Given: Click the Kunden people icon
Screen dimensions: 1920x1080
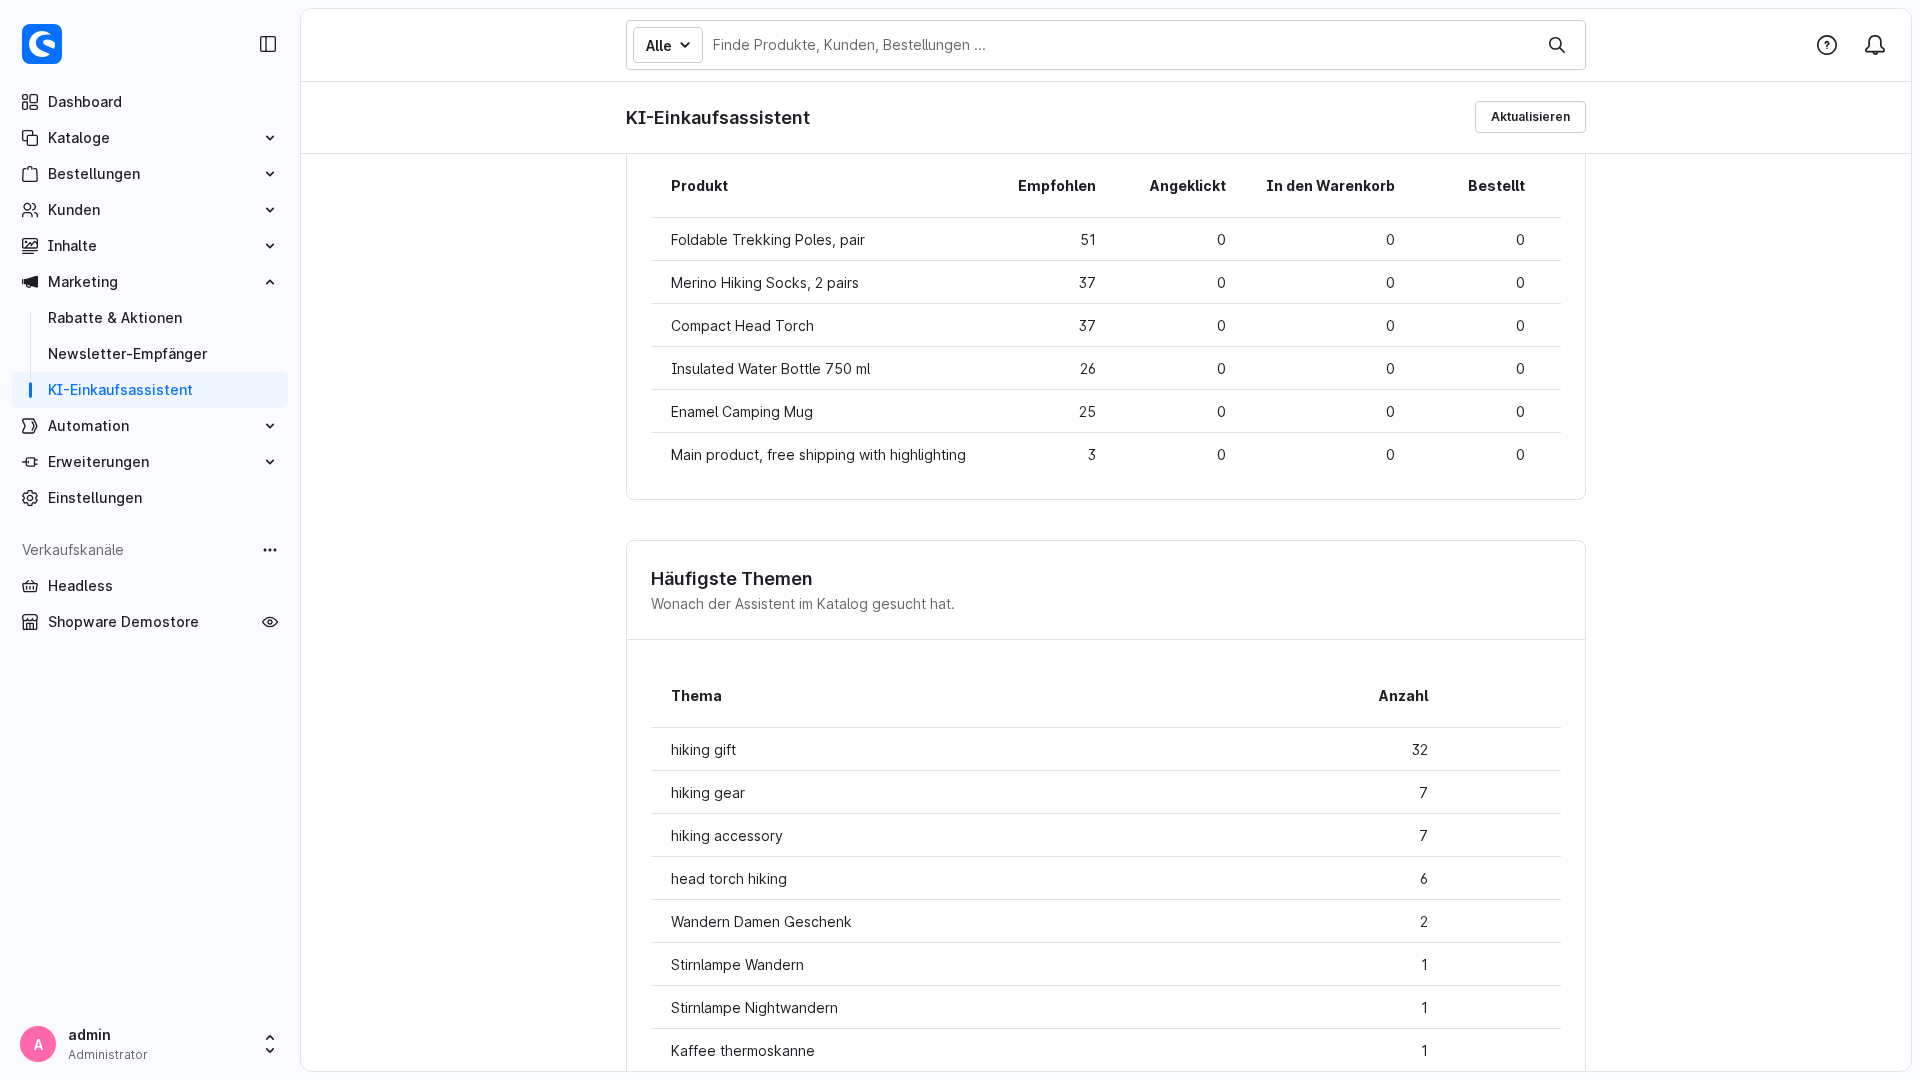Looking at the screenshot, I should tap(30, 210).
